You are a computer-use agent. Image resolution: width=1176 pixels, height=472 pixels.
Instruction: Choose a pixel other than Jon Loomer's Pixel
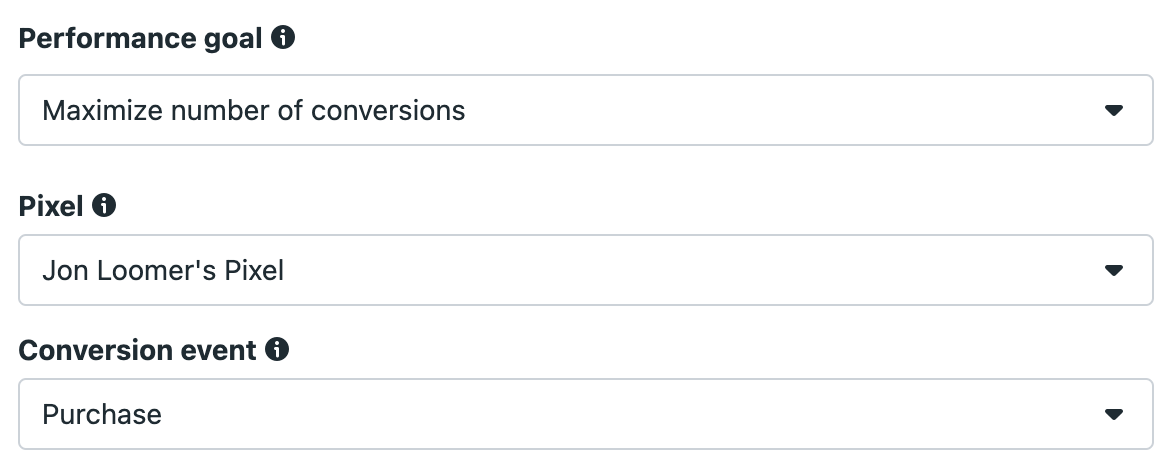coord(586,270)
